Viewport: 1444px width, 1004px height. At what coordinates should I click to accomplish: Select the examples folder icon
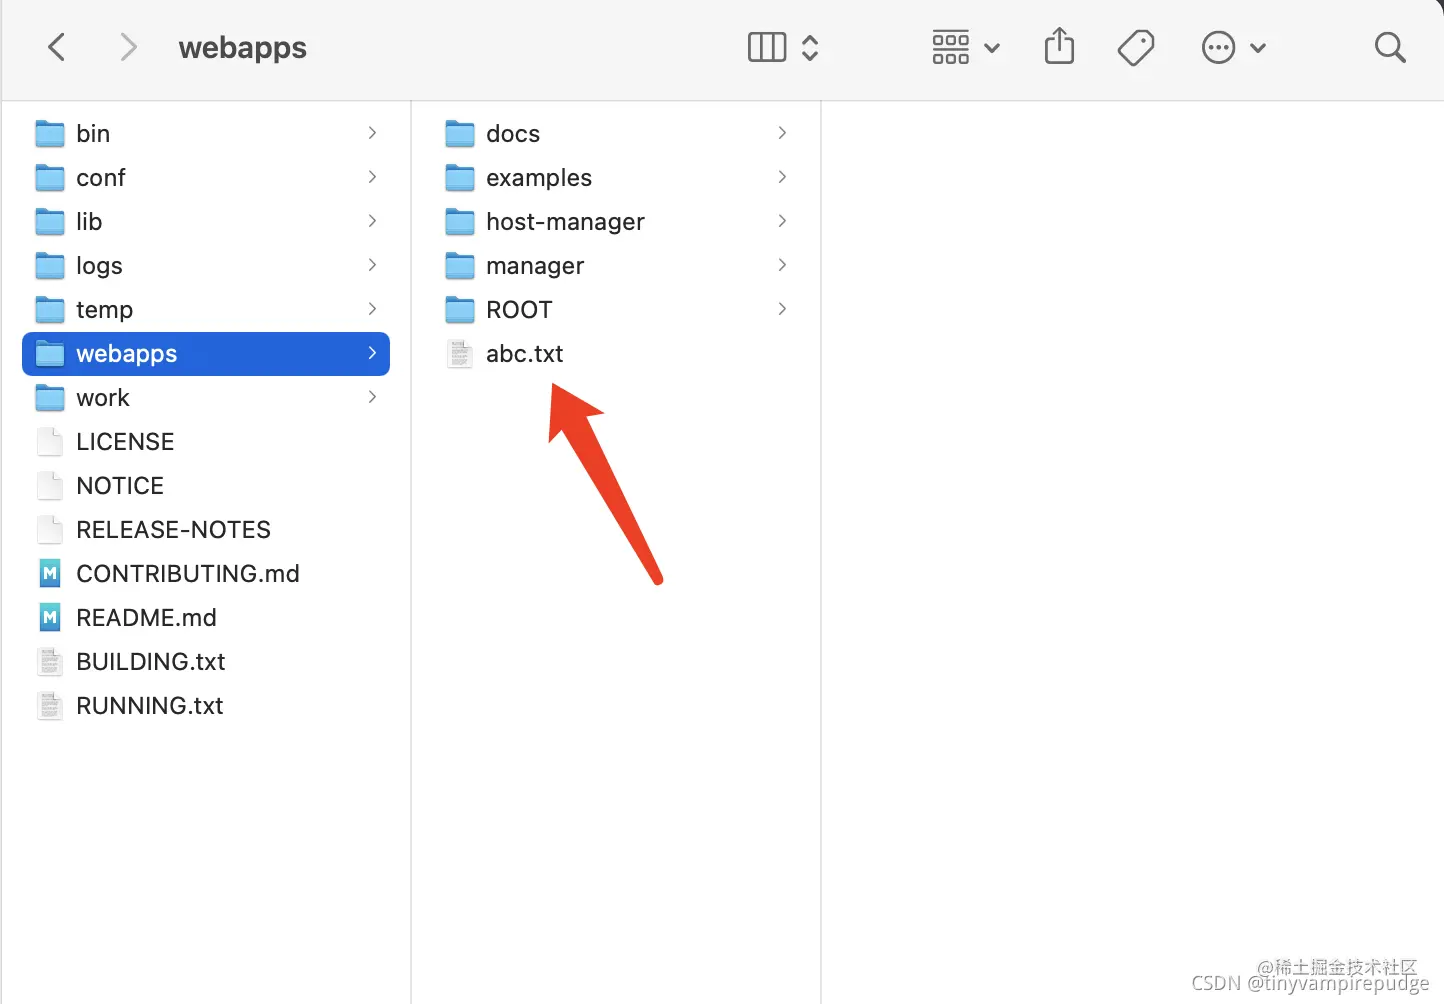tap(460, 177)
